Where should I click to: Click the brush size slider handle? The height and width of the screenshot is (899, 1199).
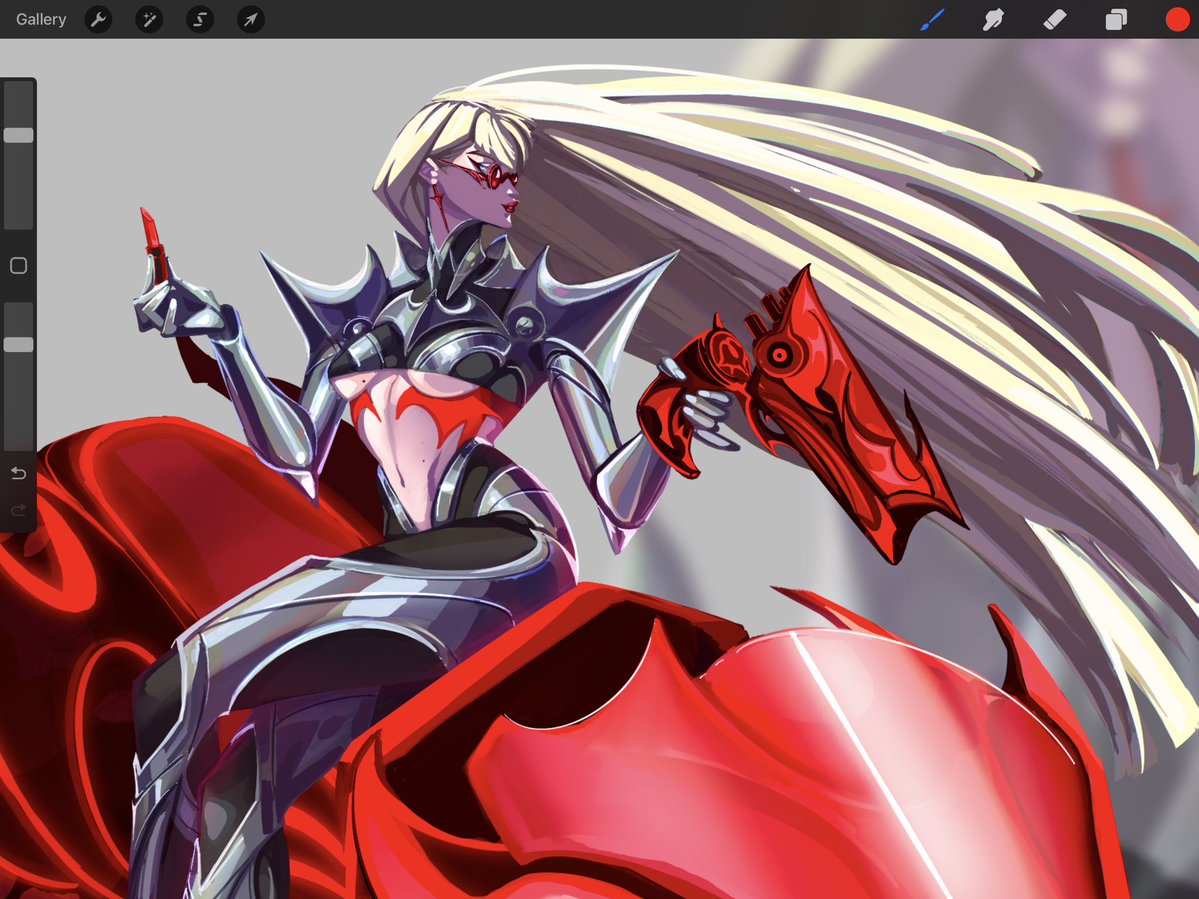18,135
